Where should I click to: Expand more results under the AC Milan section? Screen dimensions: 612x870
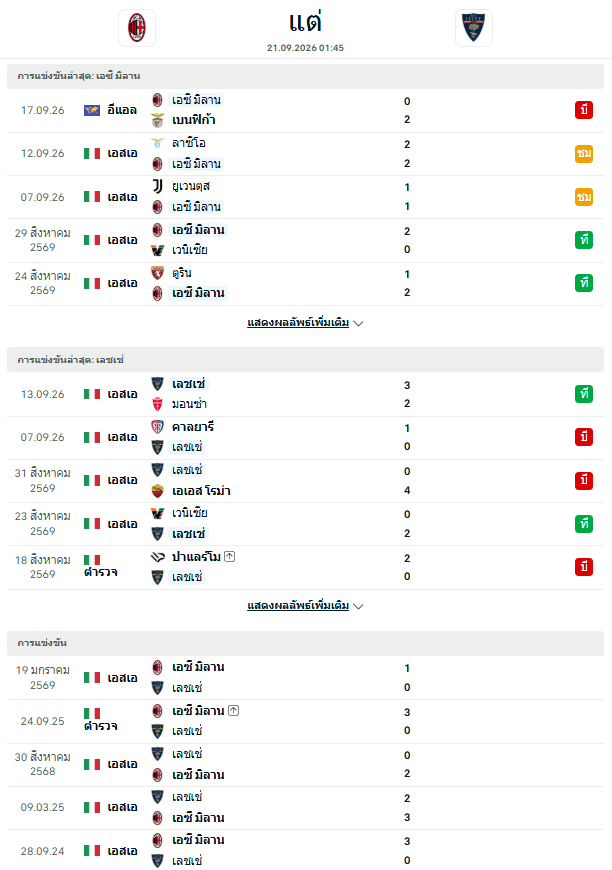tap(298, 323)
